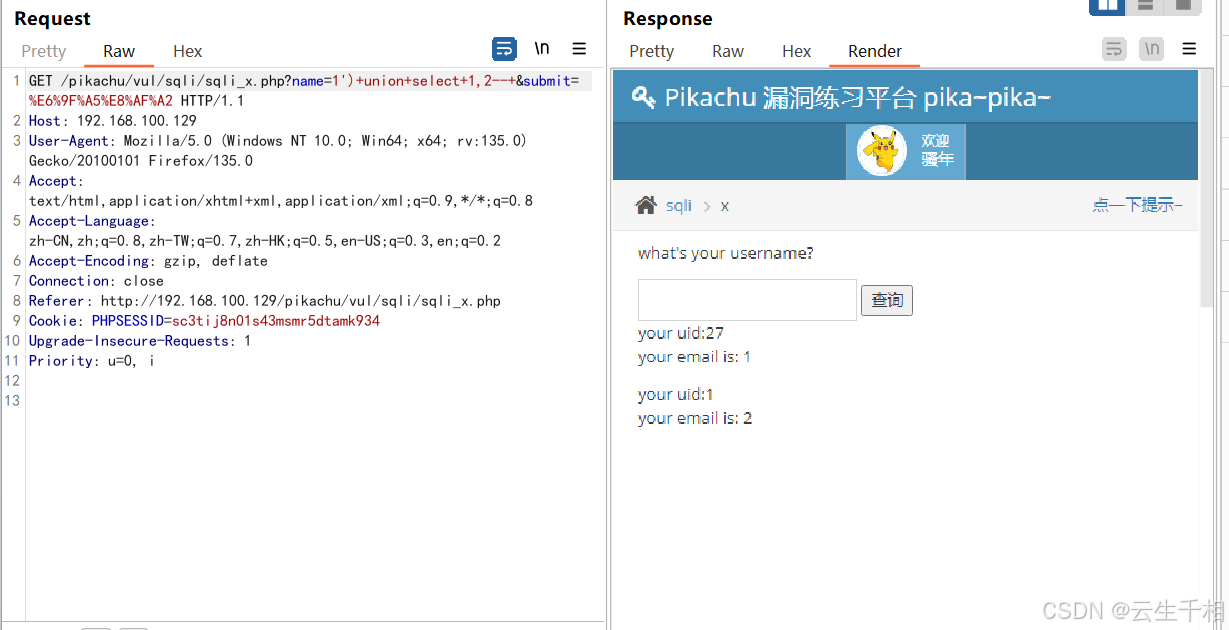Toggle \n display in Response panel
1229x630 pixels.
(x=1151, y=49)
